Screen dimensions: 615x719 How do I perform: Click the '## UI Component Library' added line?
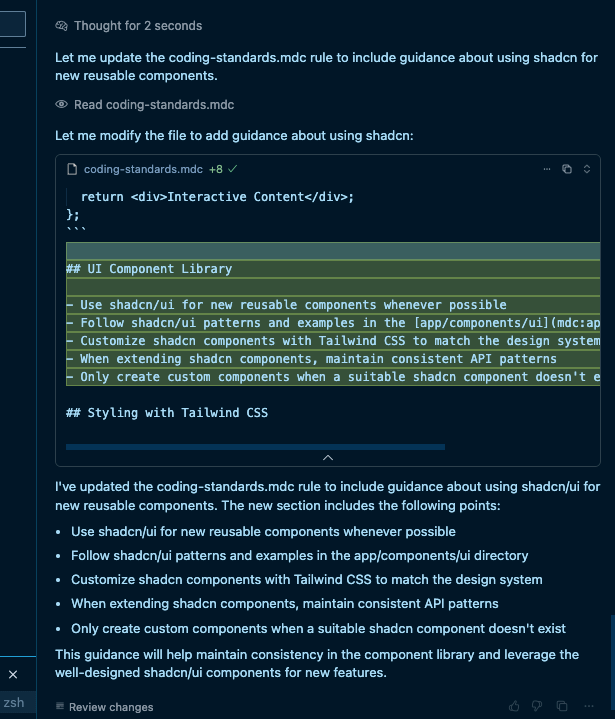[333, 269]
